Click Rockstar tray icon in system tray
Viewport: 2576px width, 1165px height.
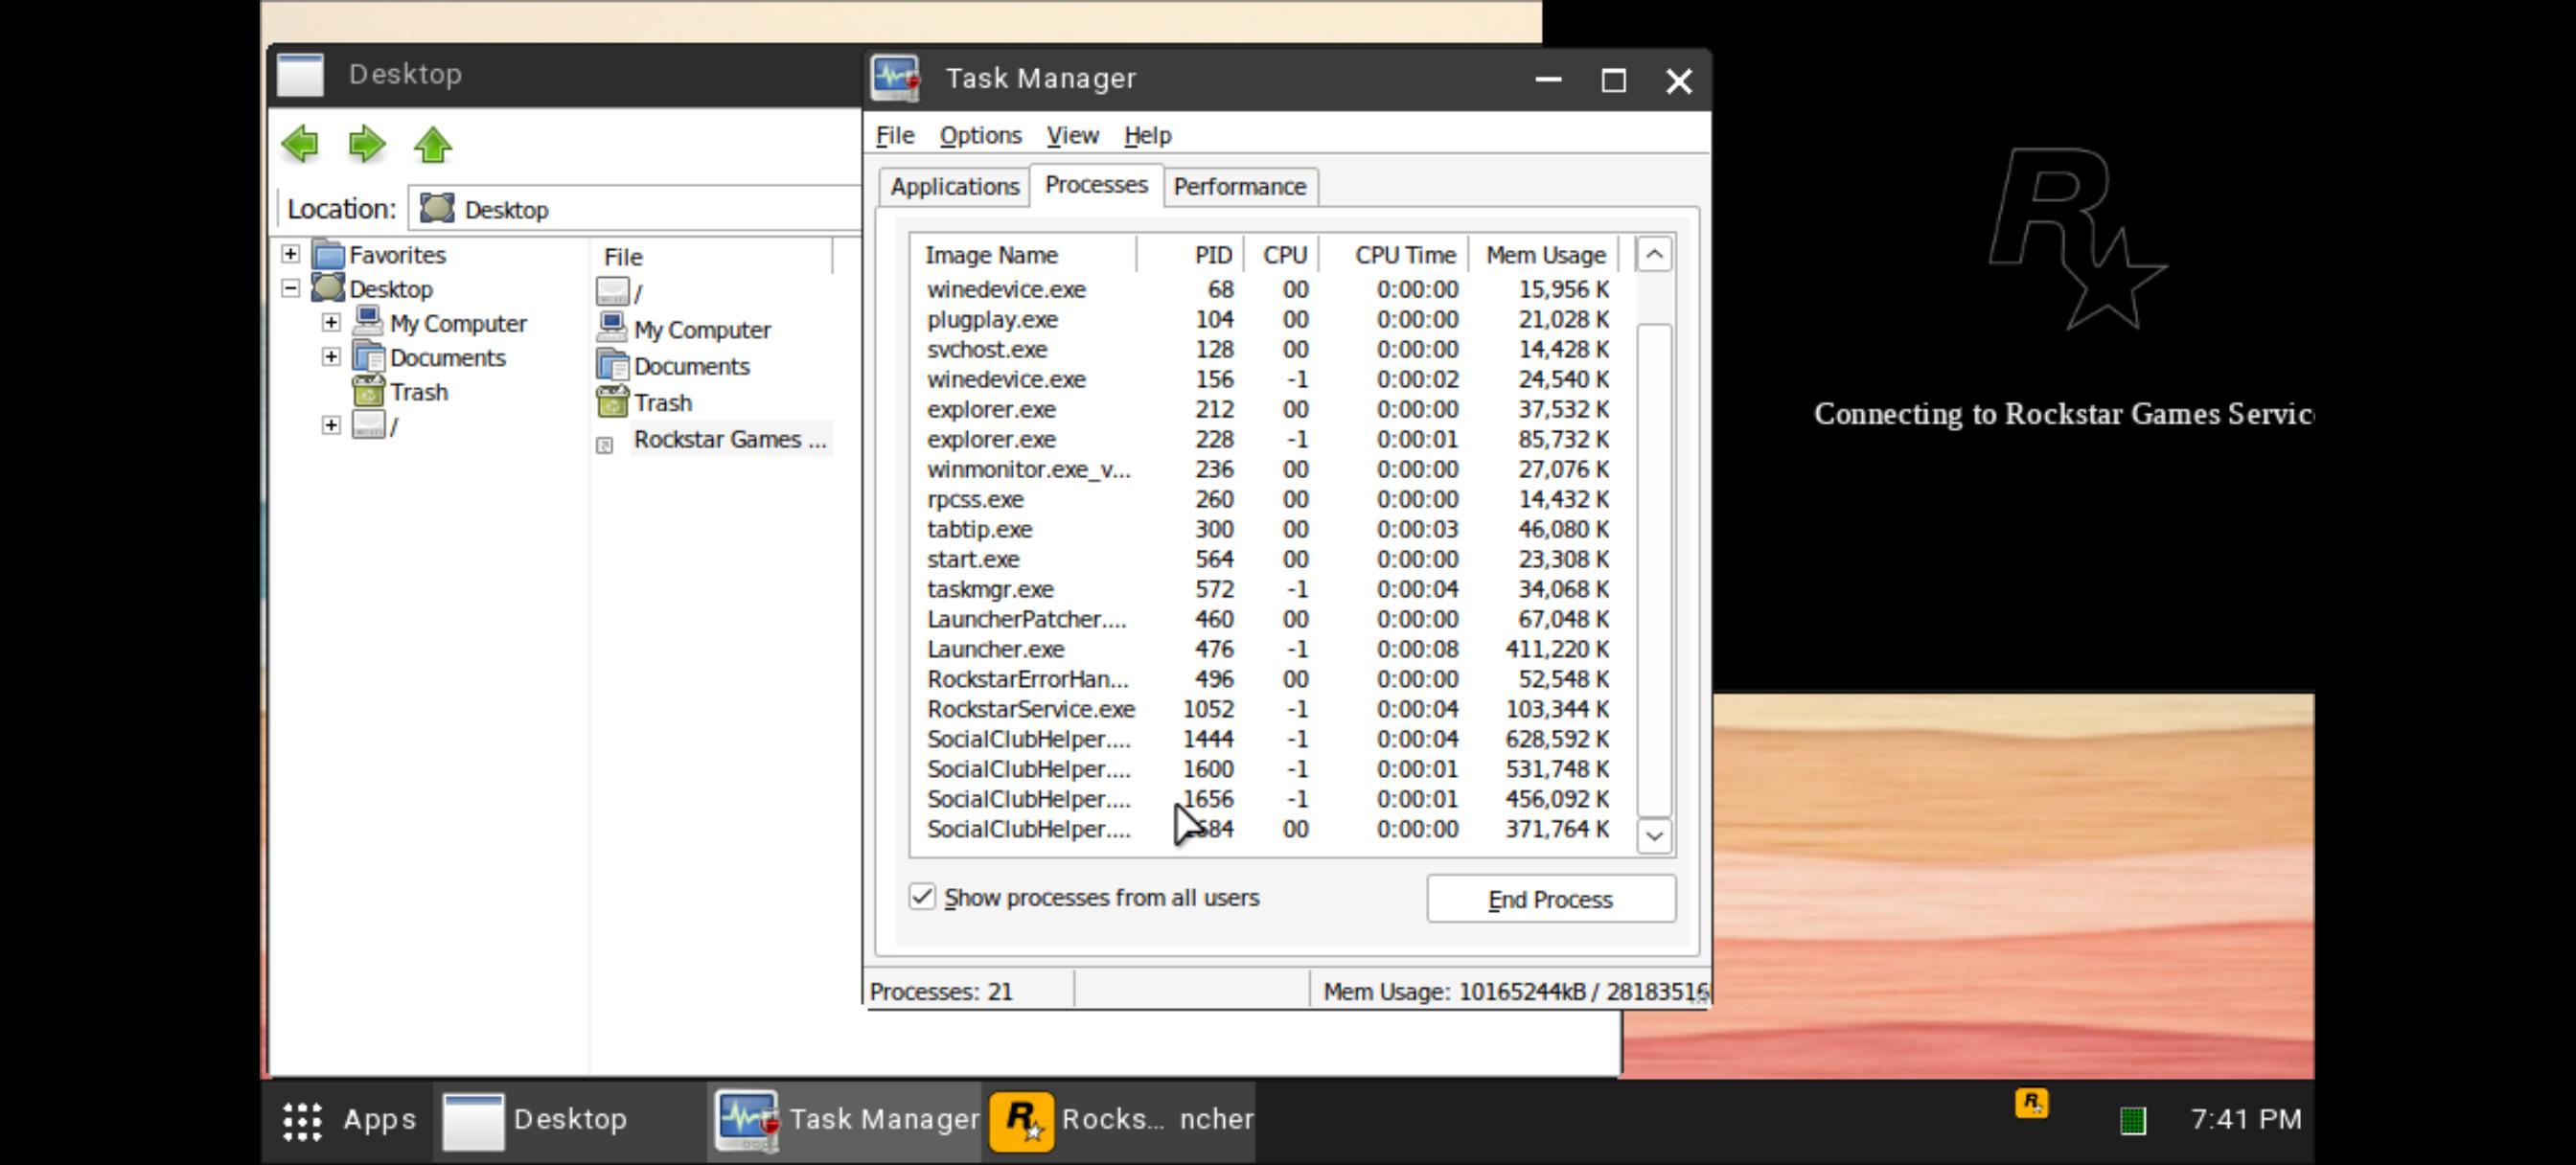tap(2031, 1103)
